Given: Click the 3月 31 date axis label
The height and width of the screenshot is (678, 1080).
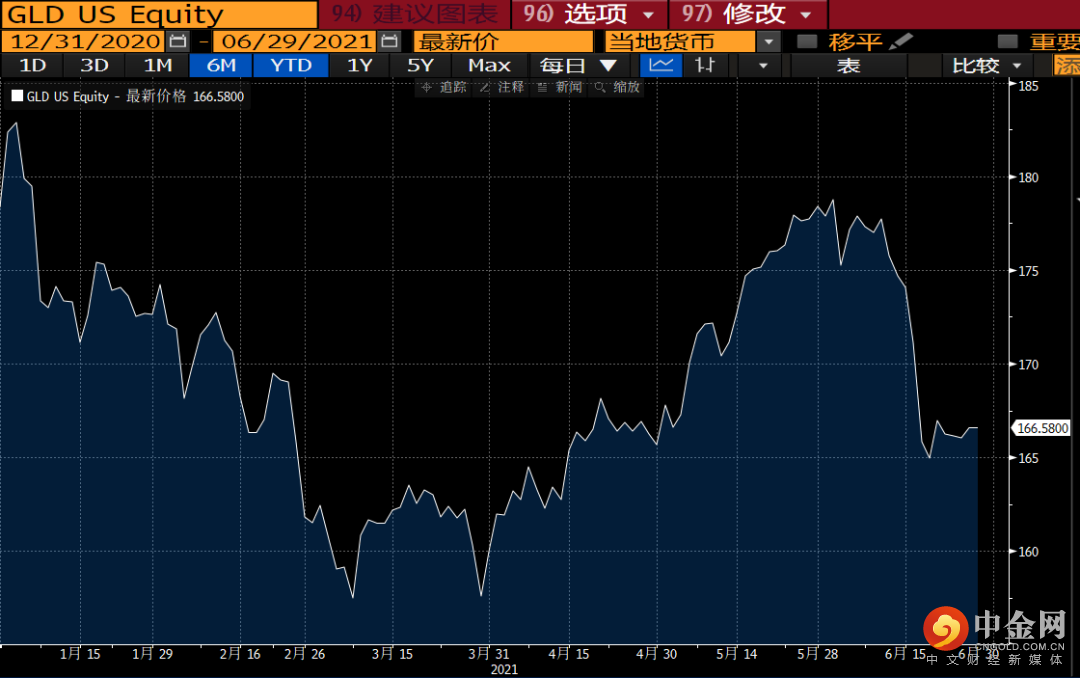Looking at the screenshot, I should pyautogui.click(x=488, y=654).
